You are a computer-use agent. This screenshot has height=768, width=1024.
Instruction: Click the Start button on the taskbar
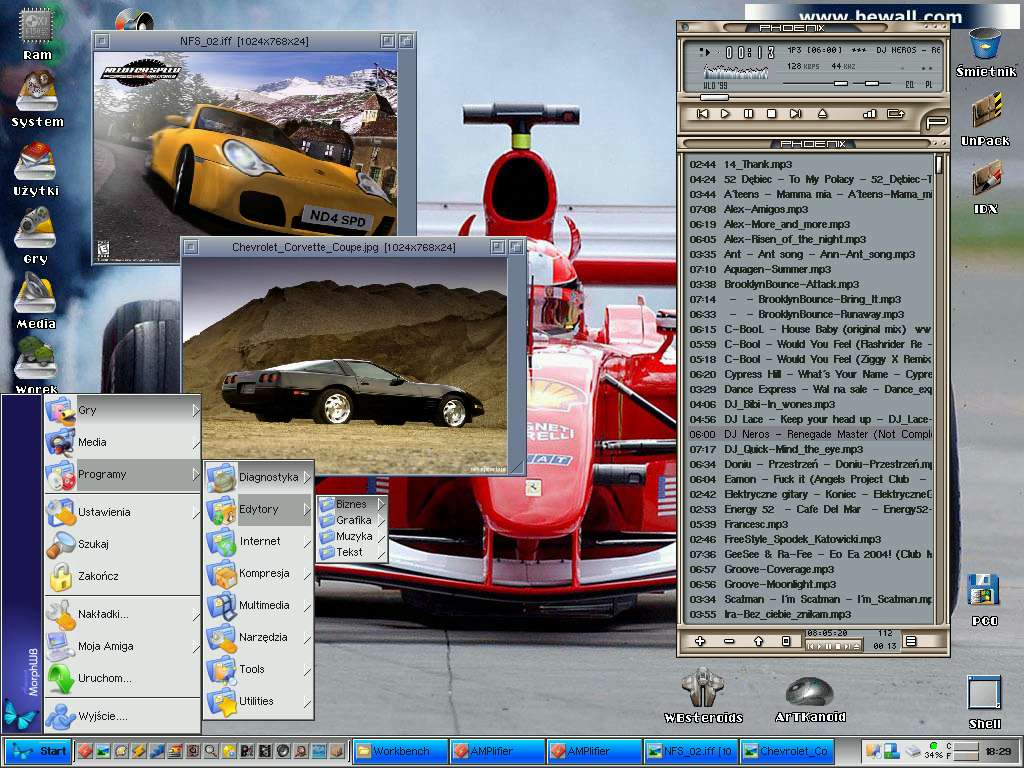tap(37, 751)
